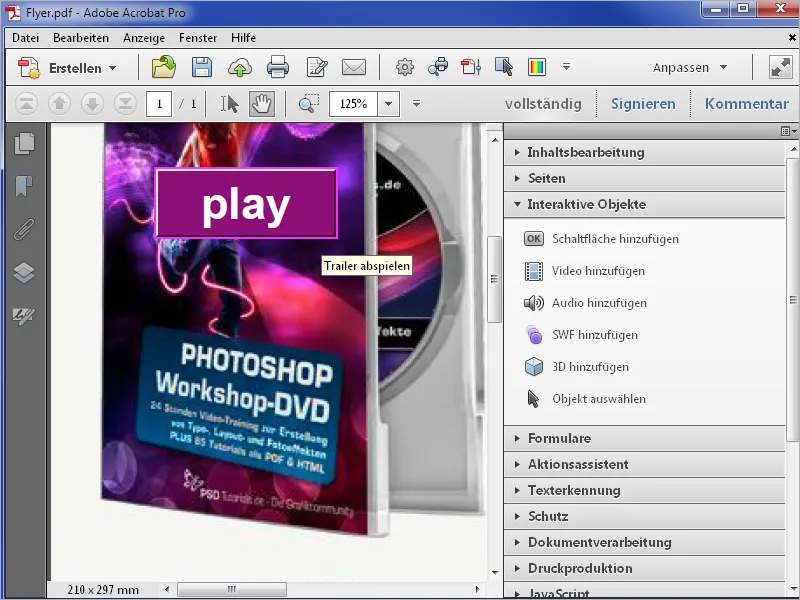Open the Hilfe menu

coord(243,38)
